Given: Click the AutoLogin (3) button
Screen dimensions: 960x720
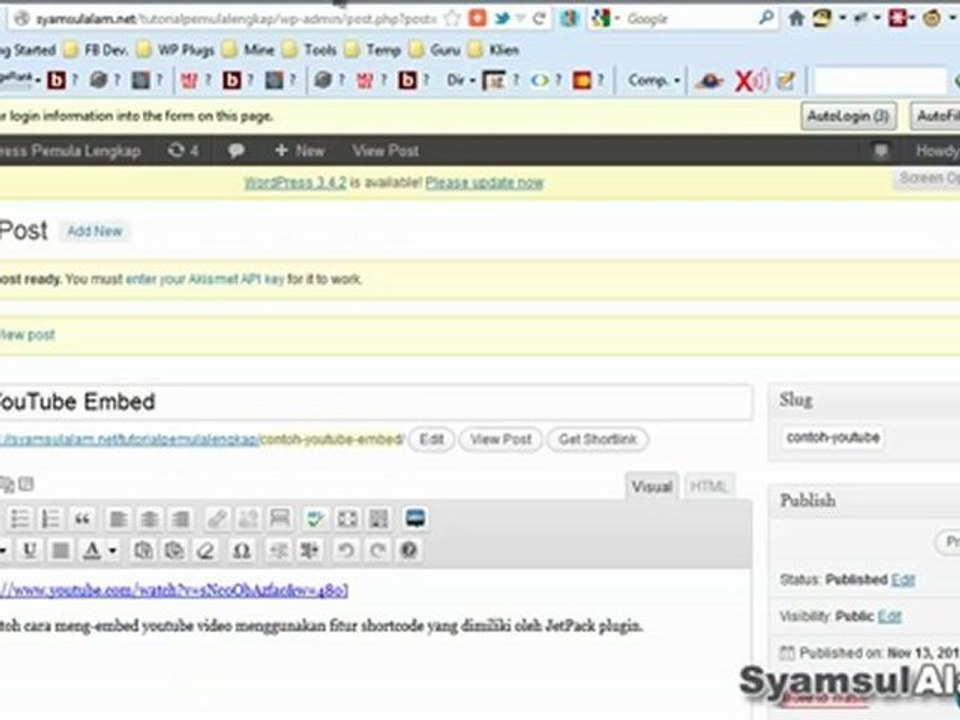Looking at the screenshot, I should [x=848, y=116].
